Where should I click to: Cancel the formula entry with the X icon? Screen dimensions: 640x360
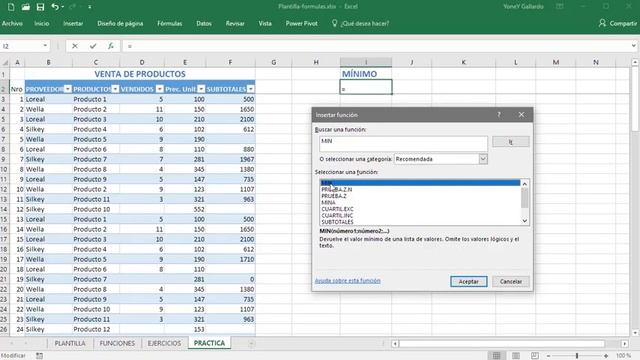click(75, 46)
